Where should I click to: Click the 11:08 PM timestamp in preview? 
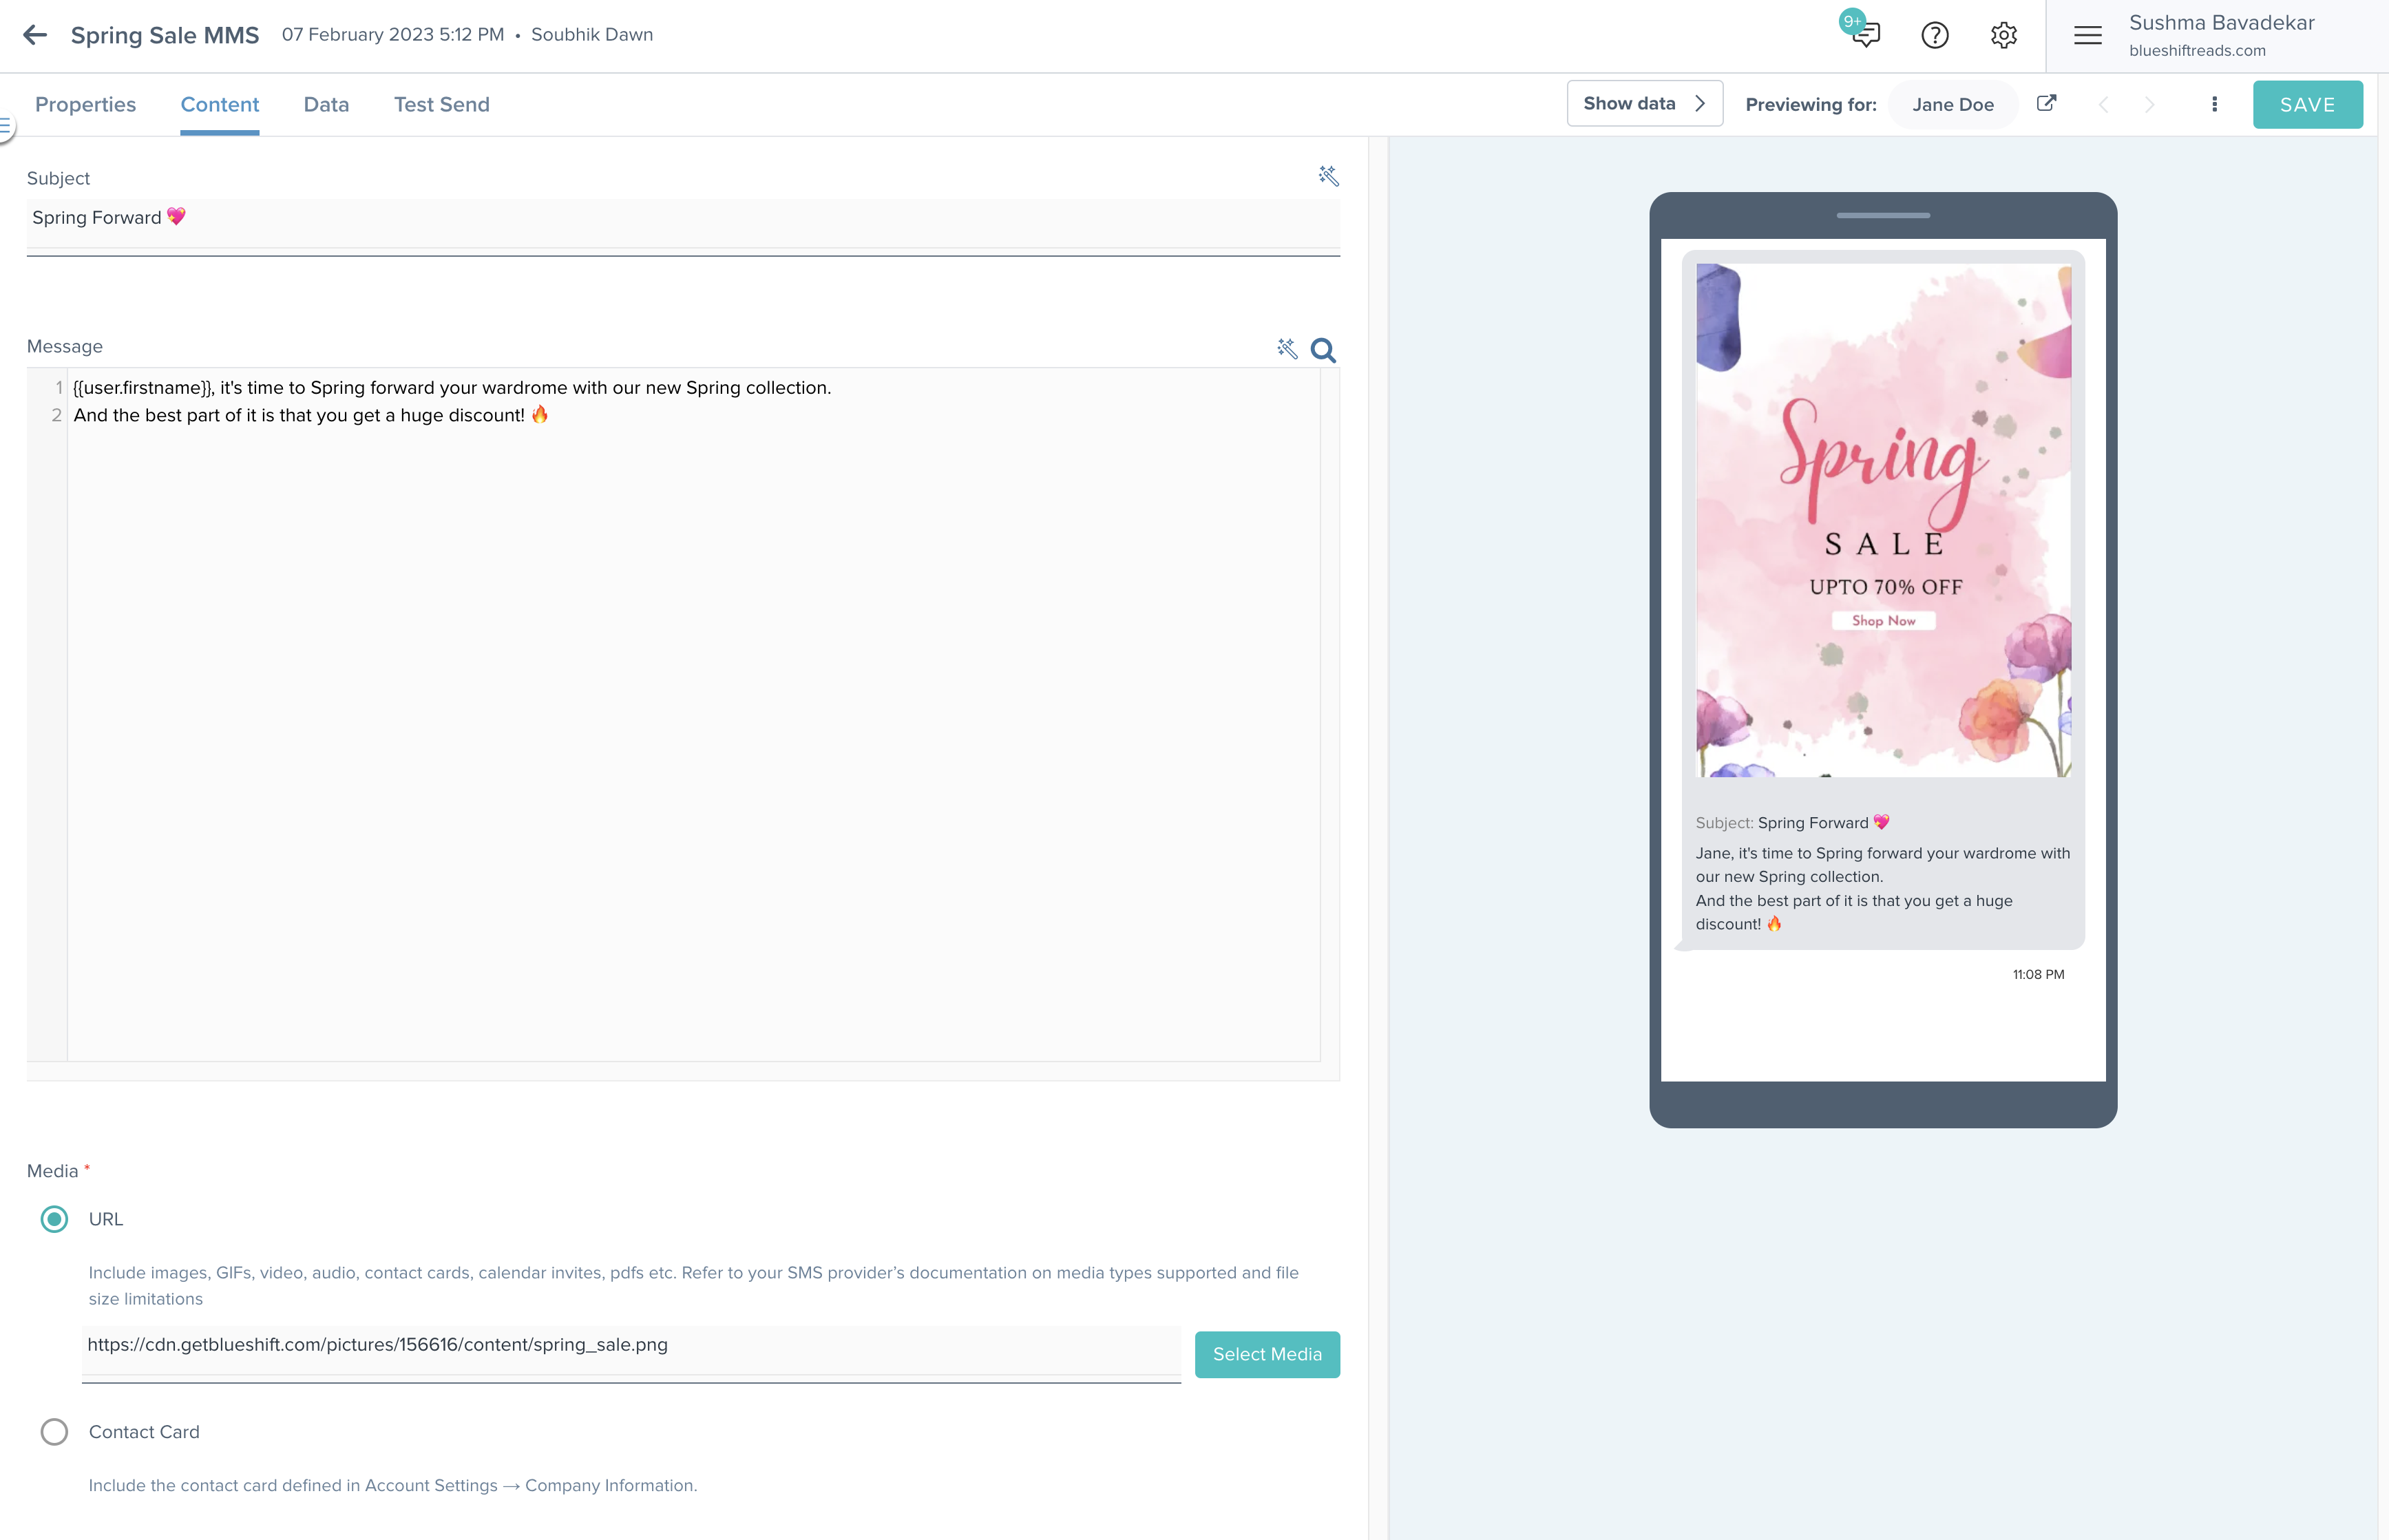click(x=2038, y=974)
